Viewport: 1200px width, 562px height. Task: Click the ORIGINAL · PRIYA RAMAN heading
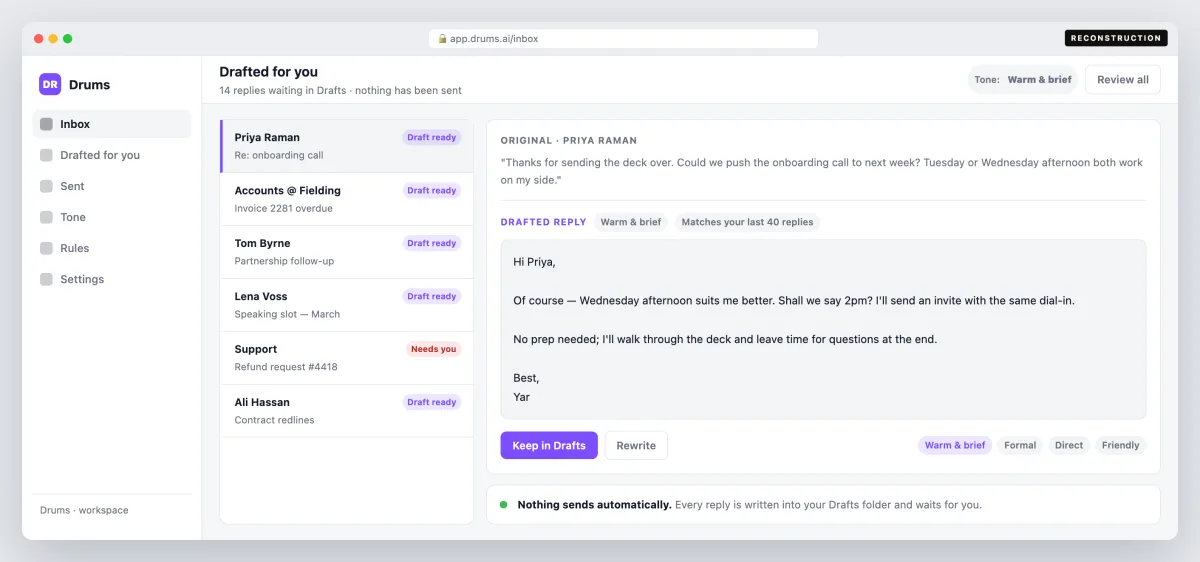569,141
